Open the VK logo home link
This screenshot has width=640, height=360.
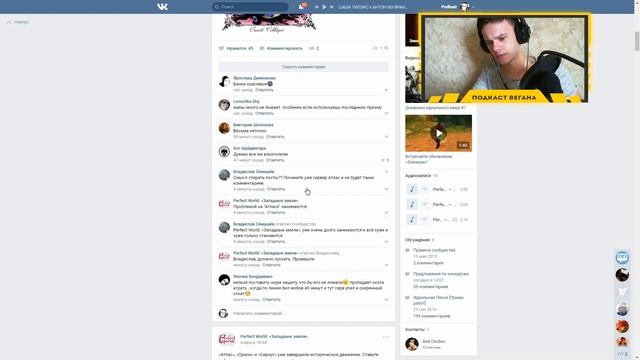pyautogui.click(x=162, y=7)
